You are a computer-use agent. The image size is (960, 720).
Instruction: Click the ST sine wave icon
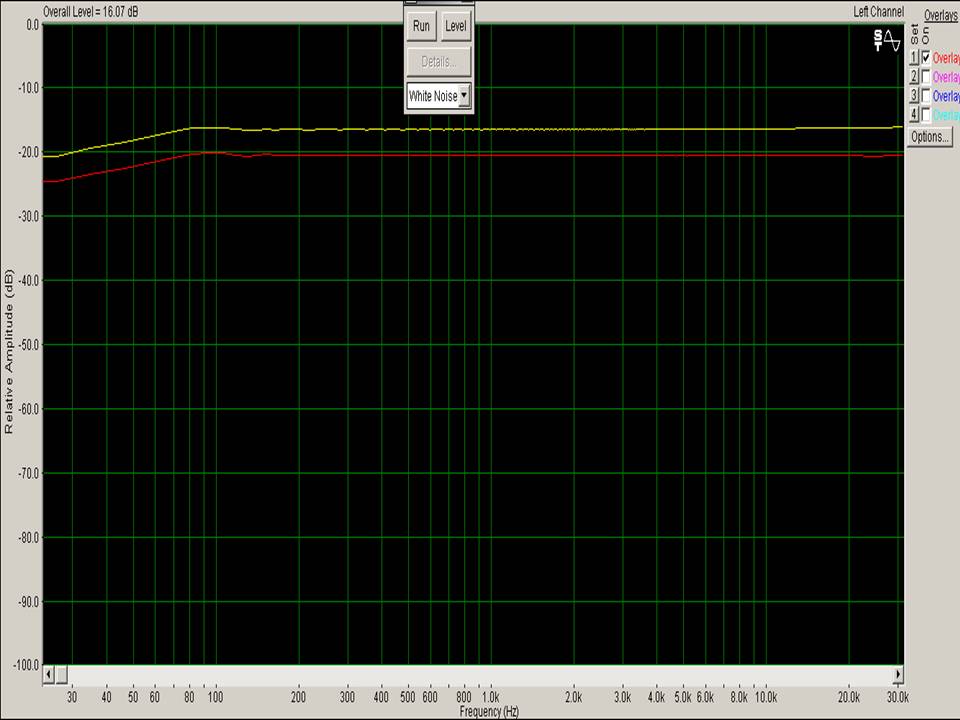pyautogui.click(x=887, y=40)
